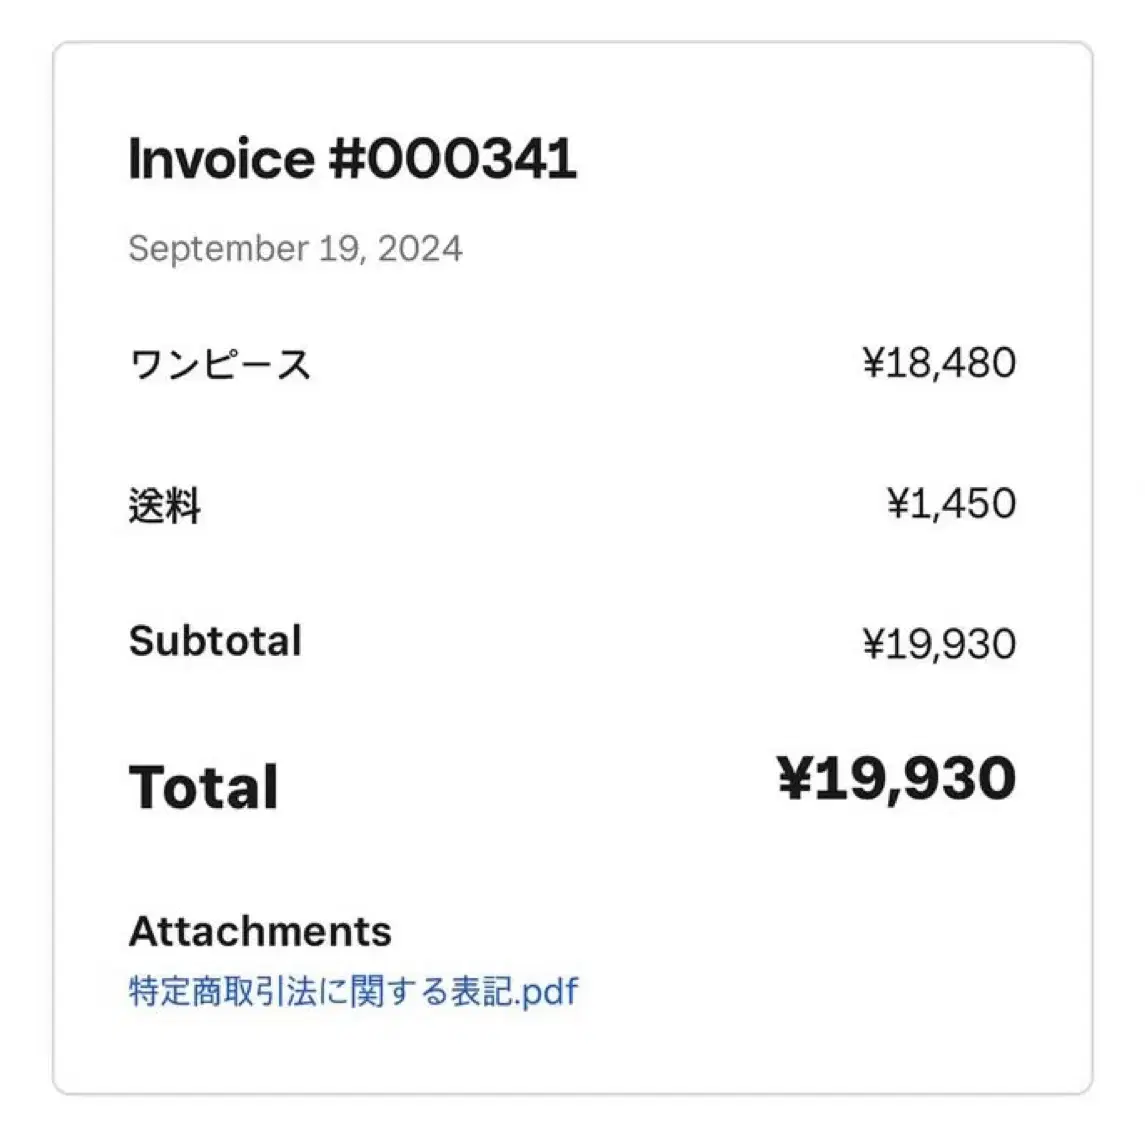This screenshot has height=1145, width=1145.
Task: Select the September 19, 2024 date text
Action: (x=295, y=249)
